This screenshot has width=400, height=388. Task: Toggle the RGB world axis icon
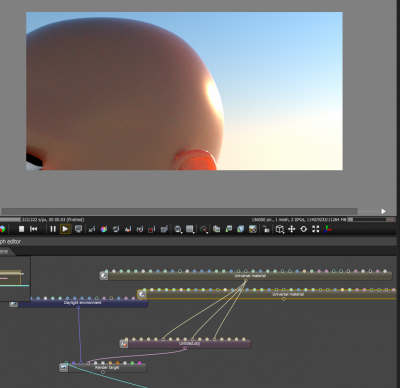click(x=328, y=229)
